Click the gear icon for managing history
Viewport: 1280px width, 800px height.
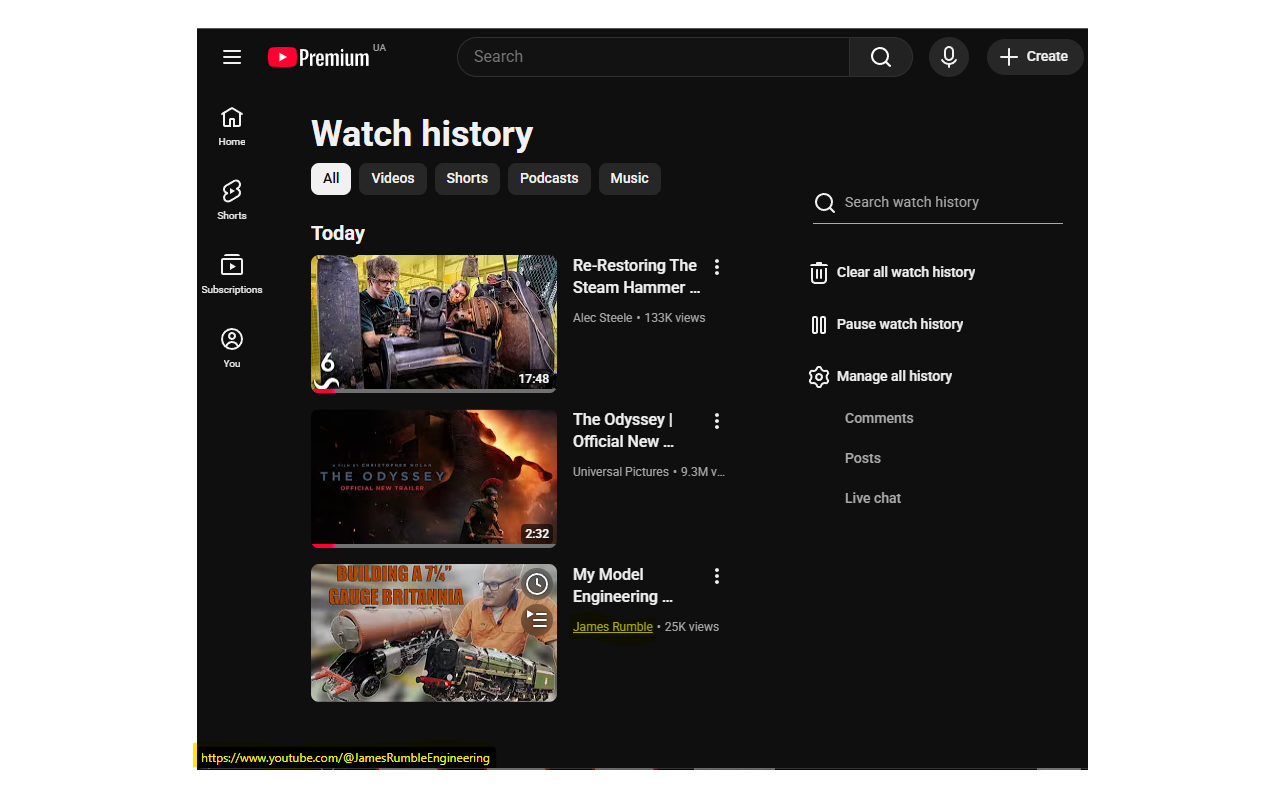click(x=819, y=377)
